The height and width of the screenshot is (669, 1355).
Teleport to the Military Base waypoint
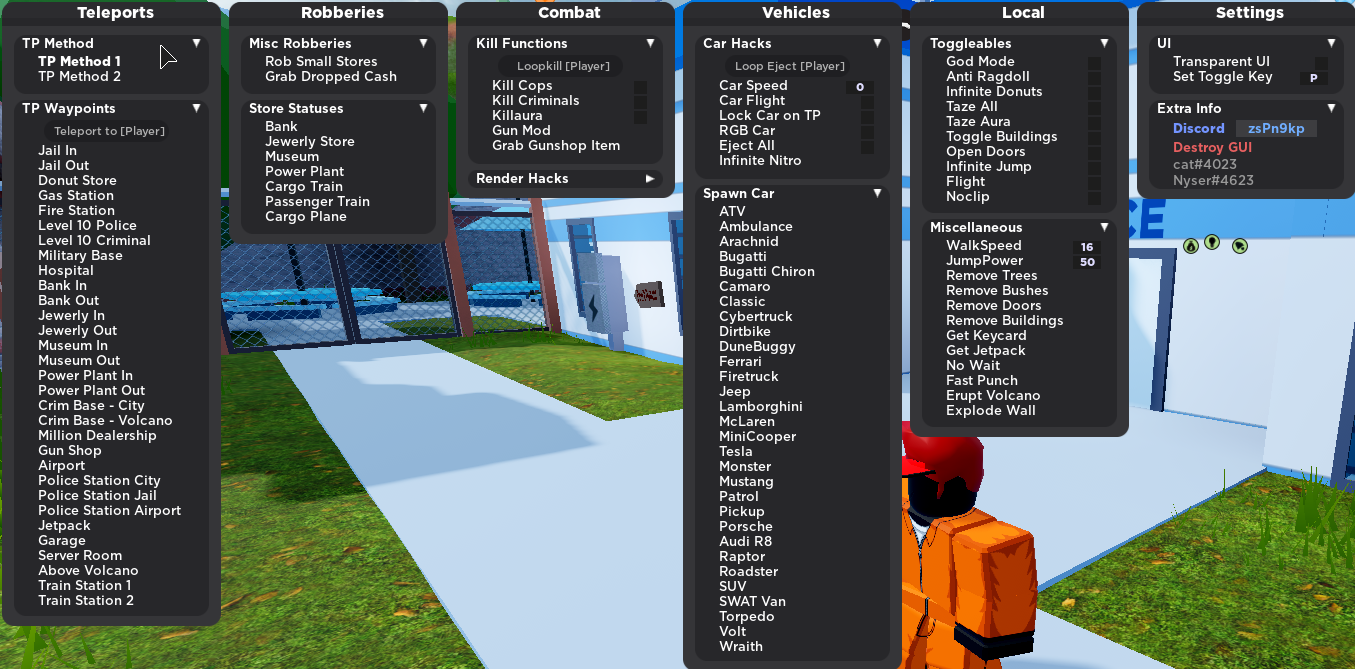coord(80,256)
